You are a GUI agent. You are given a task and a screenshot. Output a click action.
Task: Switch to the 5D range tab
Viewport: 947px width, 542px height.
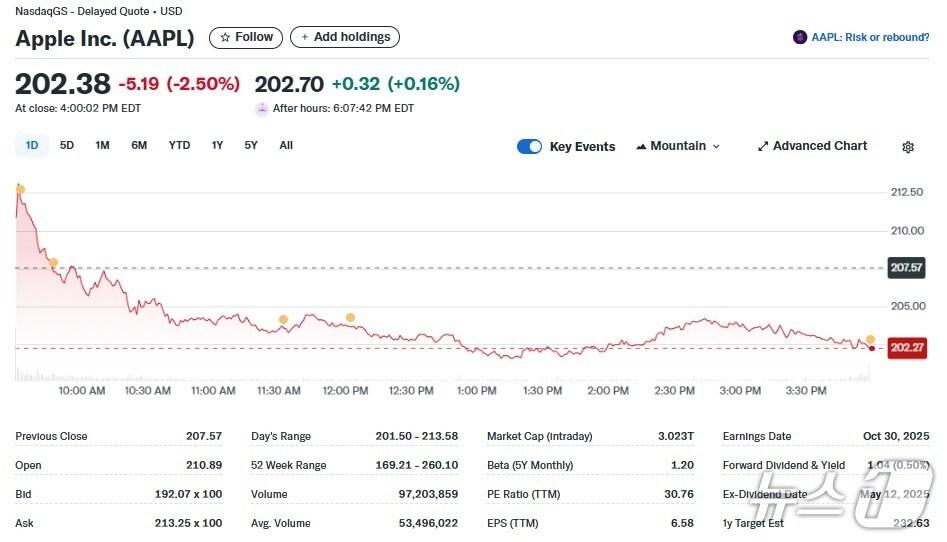tap(67, 145)
